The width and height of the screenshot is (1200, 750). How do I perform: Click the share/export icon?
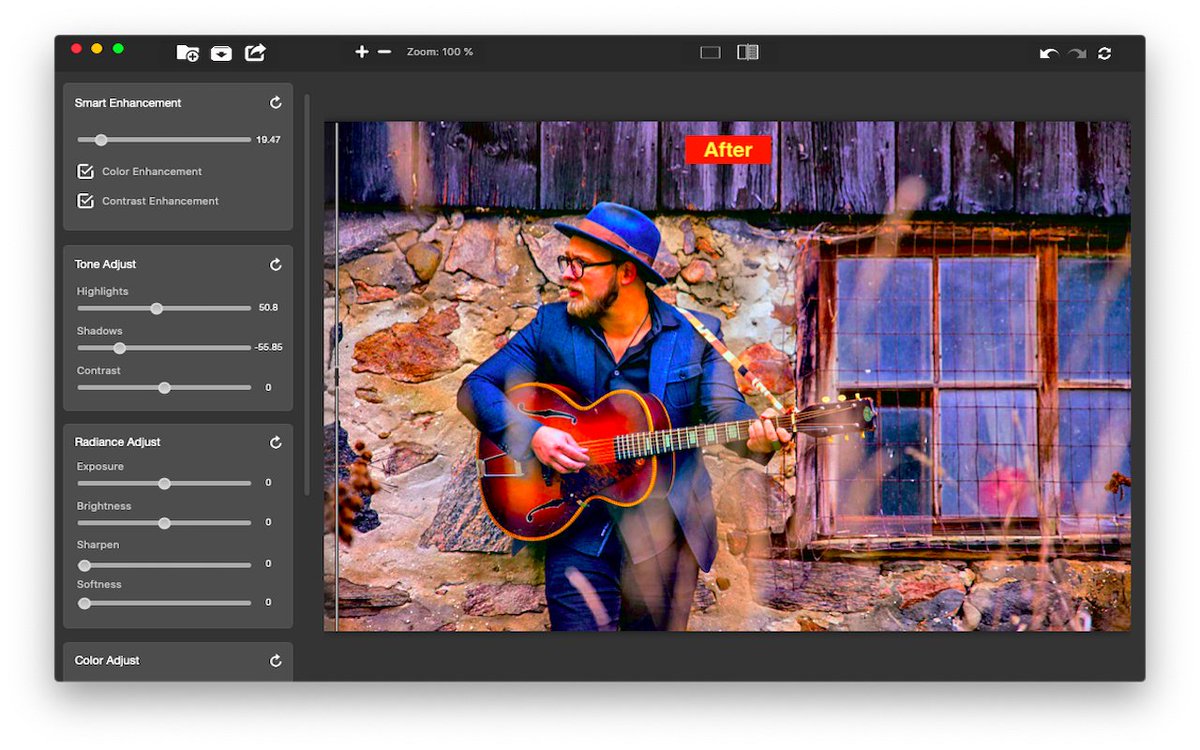255,52
